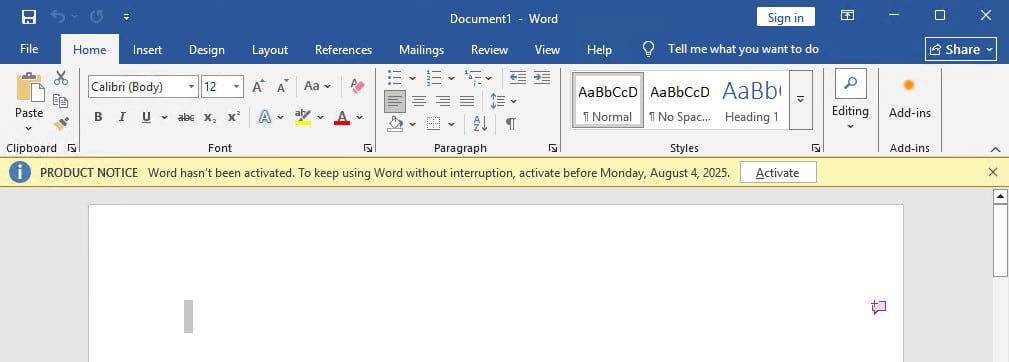Click the Cut scissors icon
The height and width of the screenshot is (362, 1009).
pyautogui.click(x=61, y=78)
